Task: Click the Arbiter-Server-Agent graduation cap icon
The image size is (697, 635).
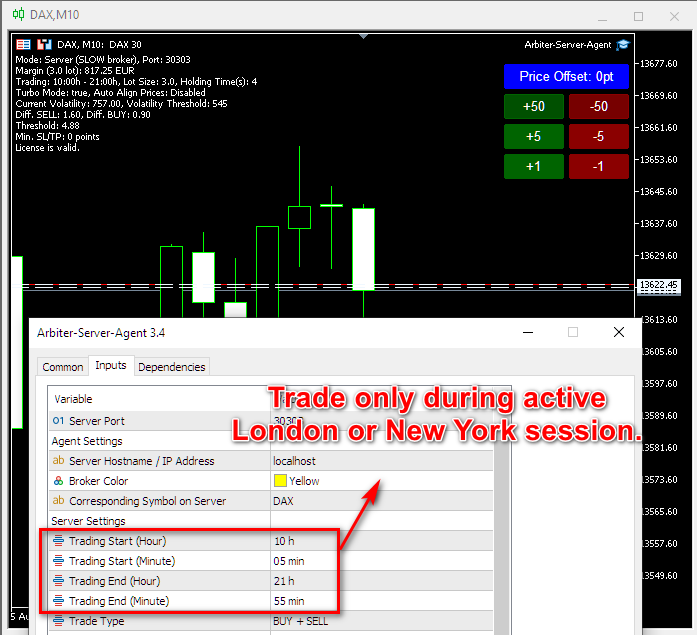Action: tap(622, 44)
